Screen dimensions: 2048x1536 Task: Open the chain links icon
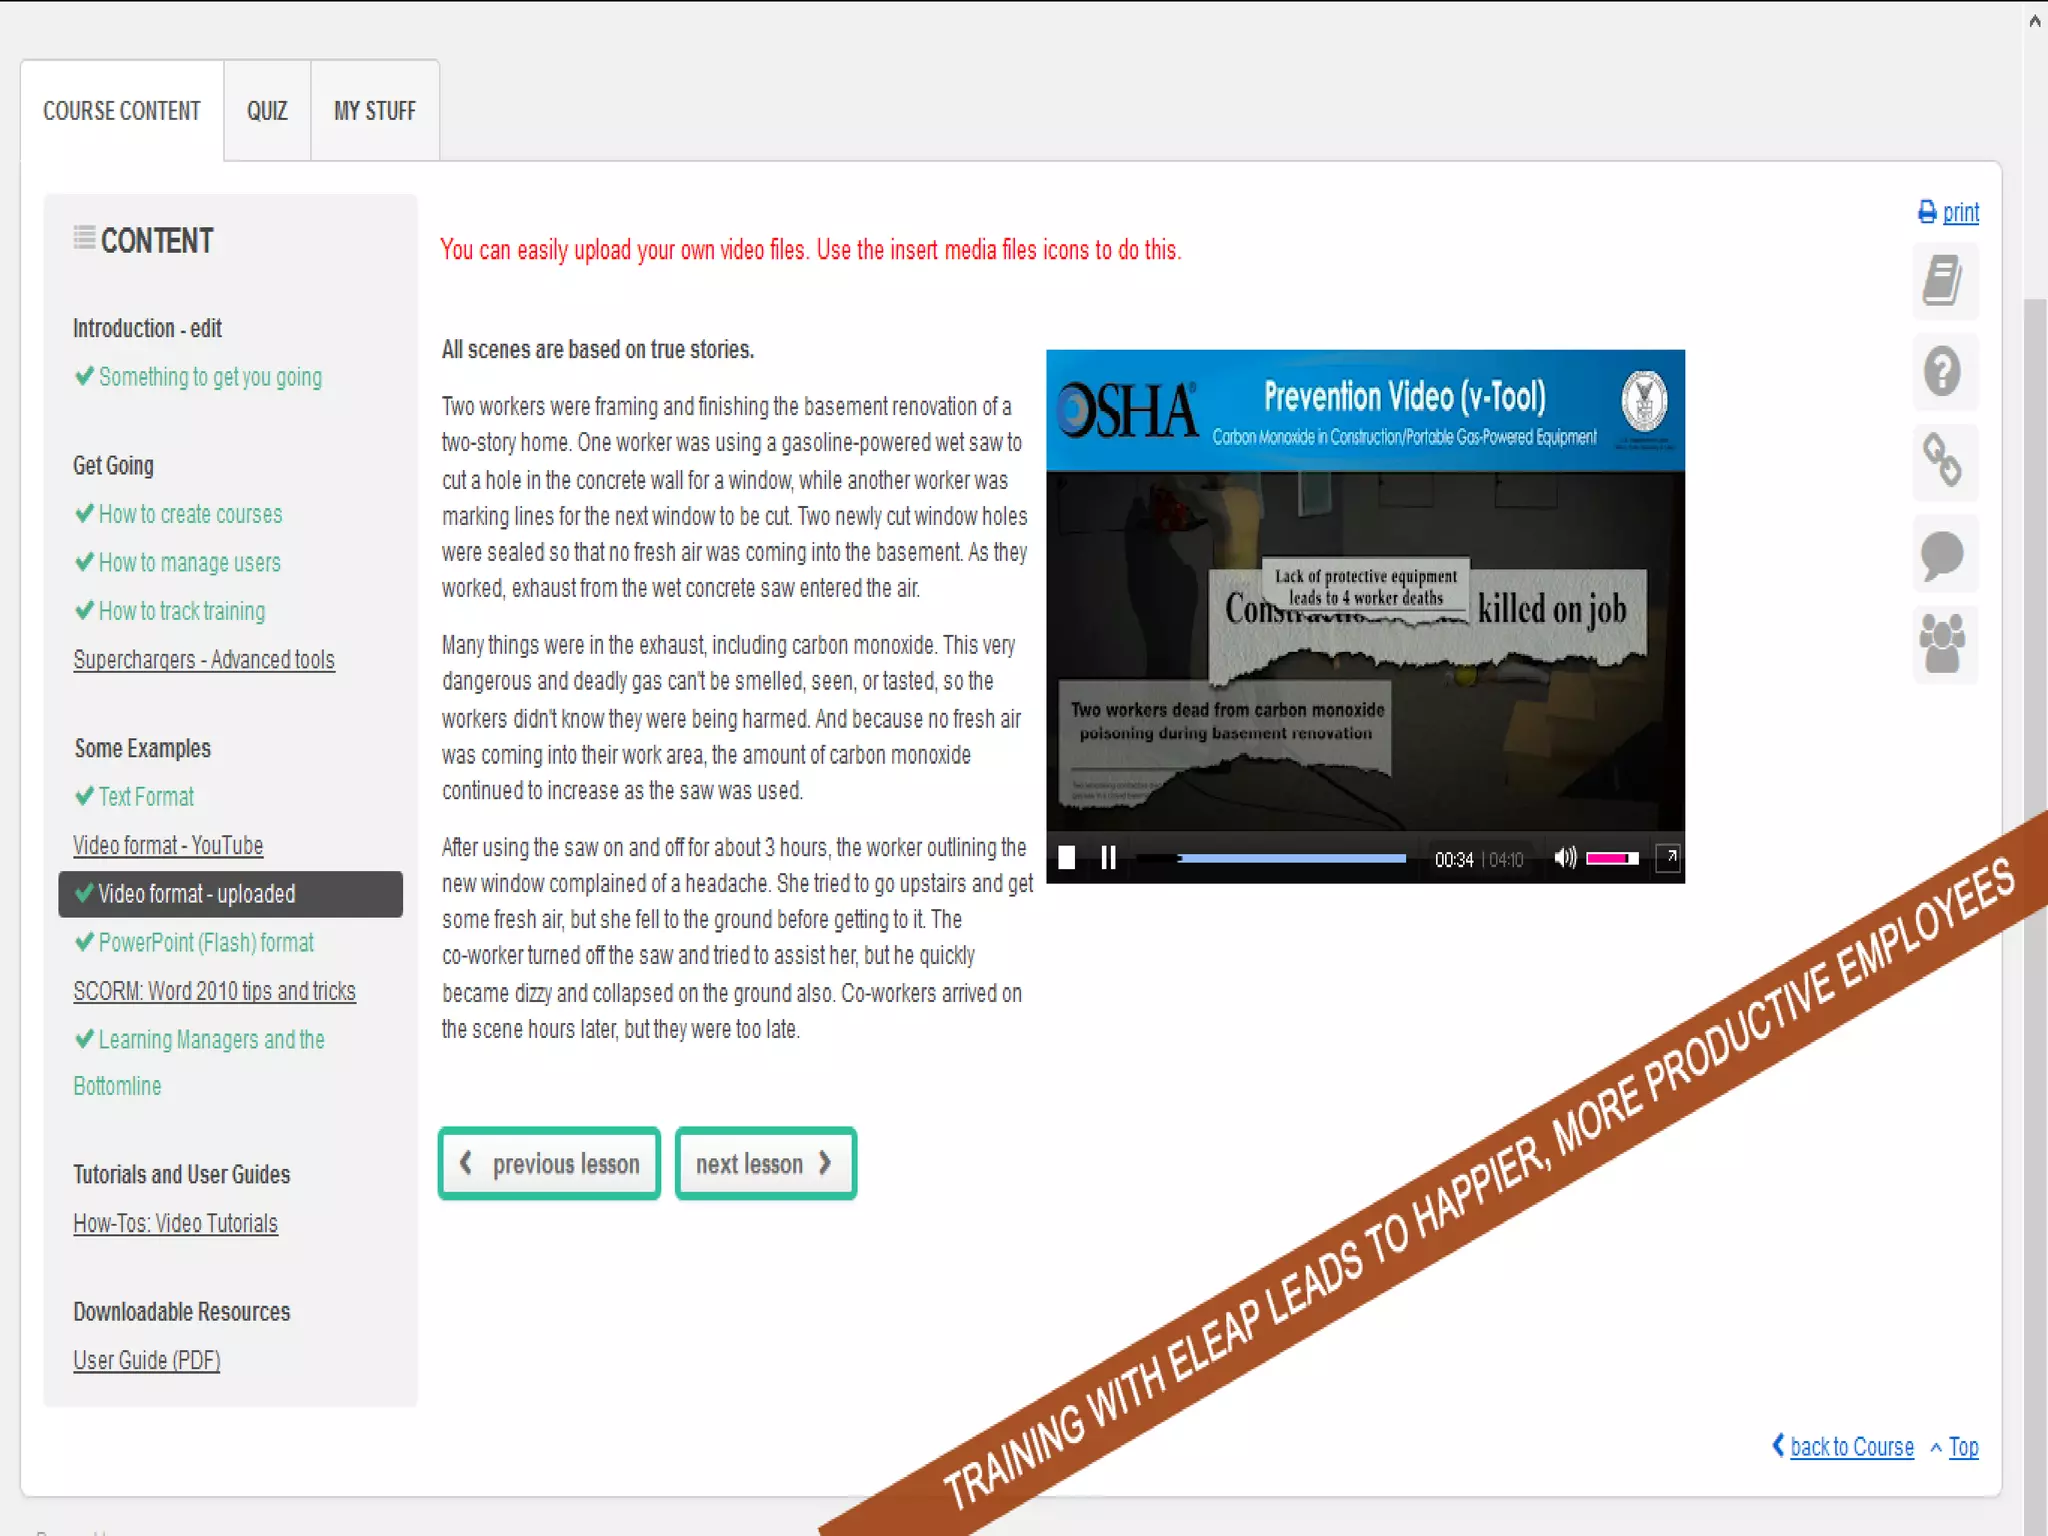(x=1943, y=461)
